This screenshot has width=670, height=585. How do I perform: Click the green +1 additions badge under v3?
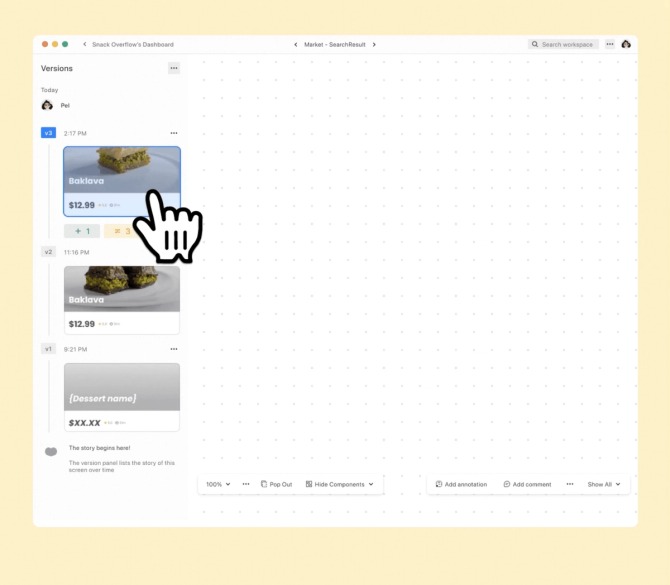click(x=82, y=231)
